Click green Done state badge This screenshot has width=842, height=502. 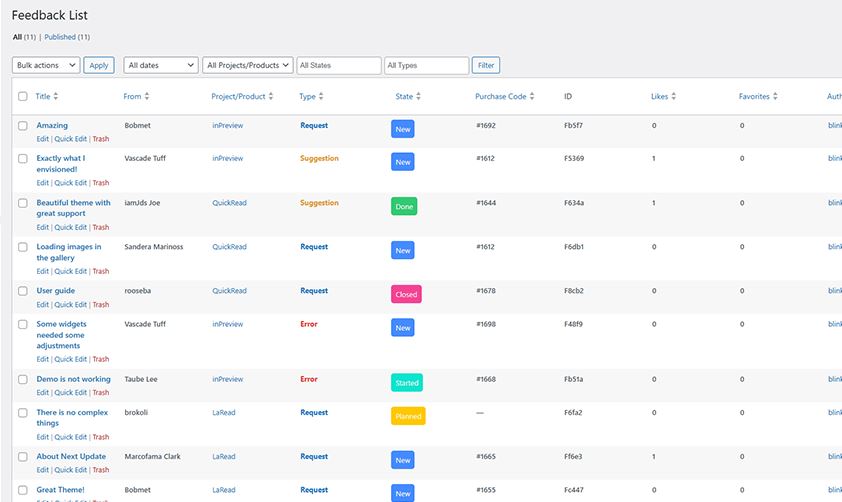tap(404, 207)
